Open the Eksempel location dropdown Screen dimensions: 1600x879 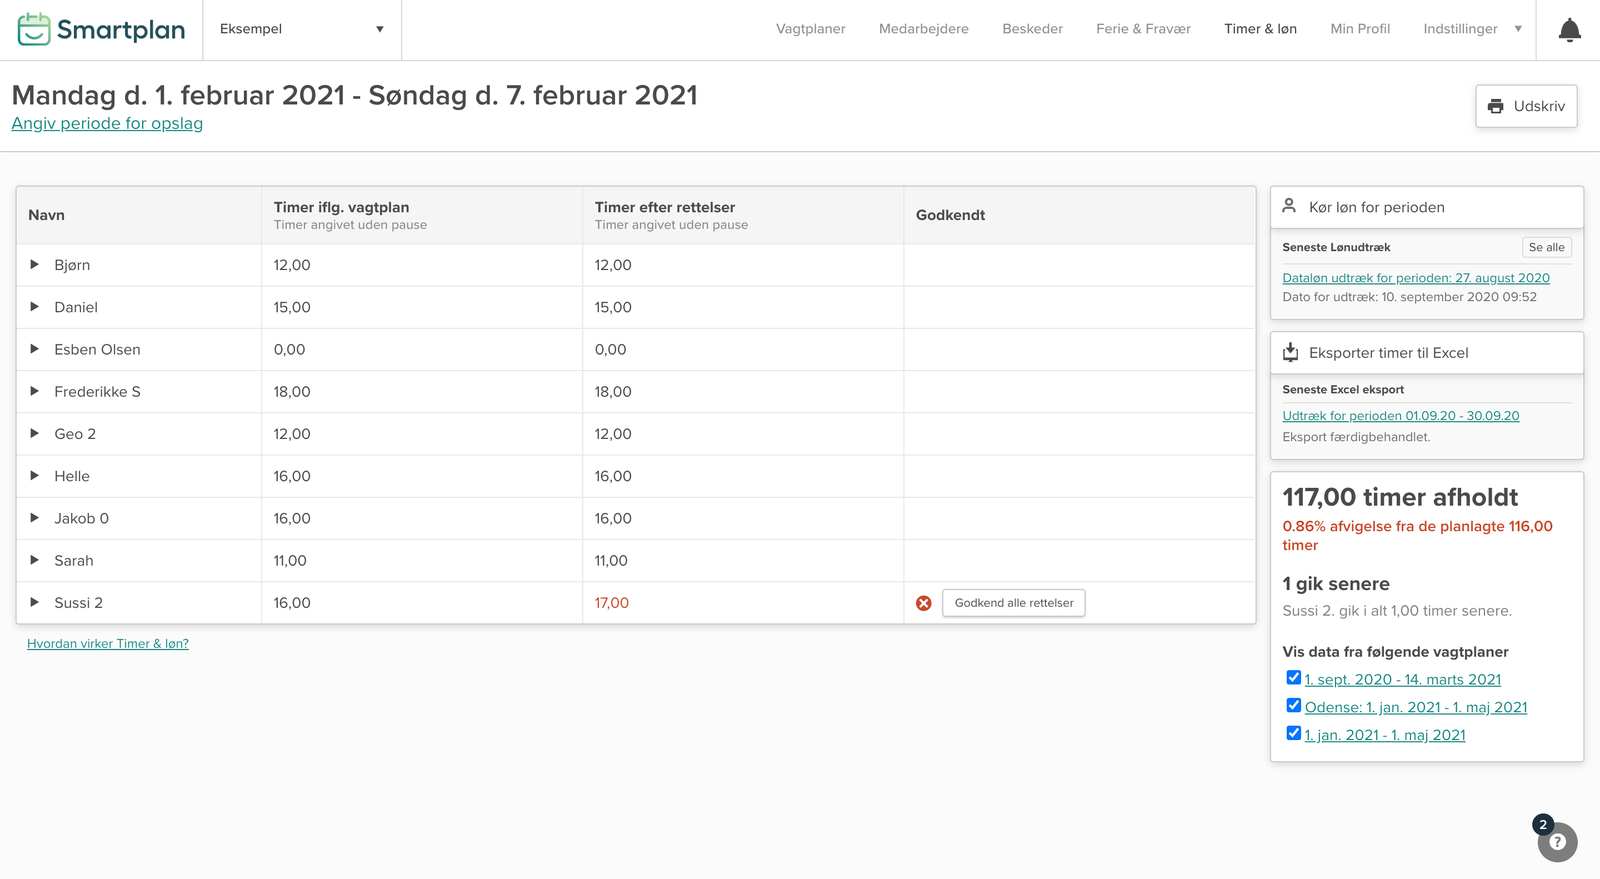(301, 30)
